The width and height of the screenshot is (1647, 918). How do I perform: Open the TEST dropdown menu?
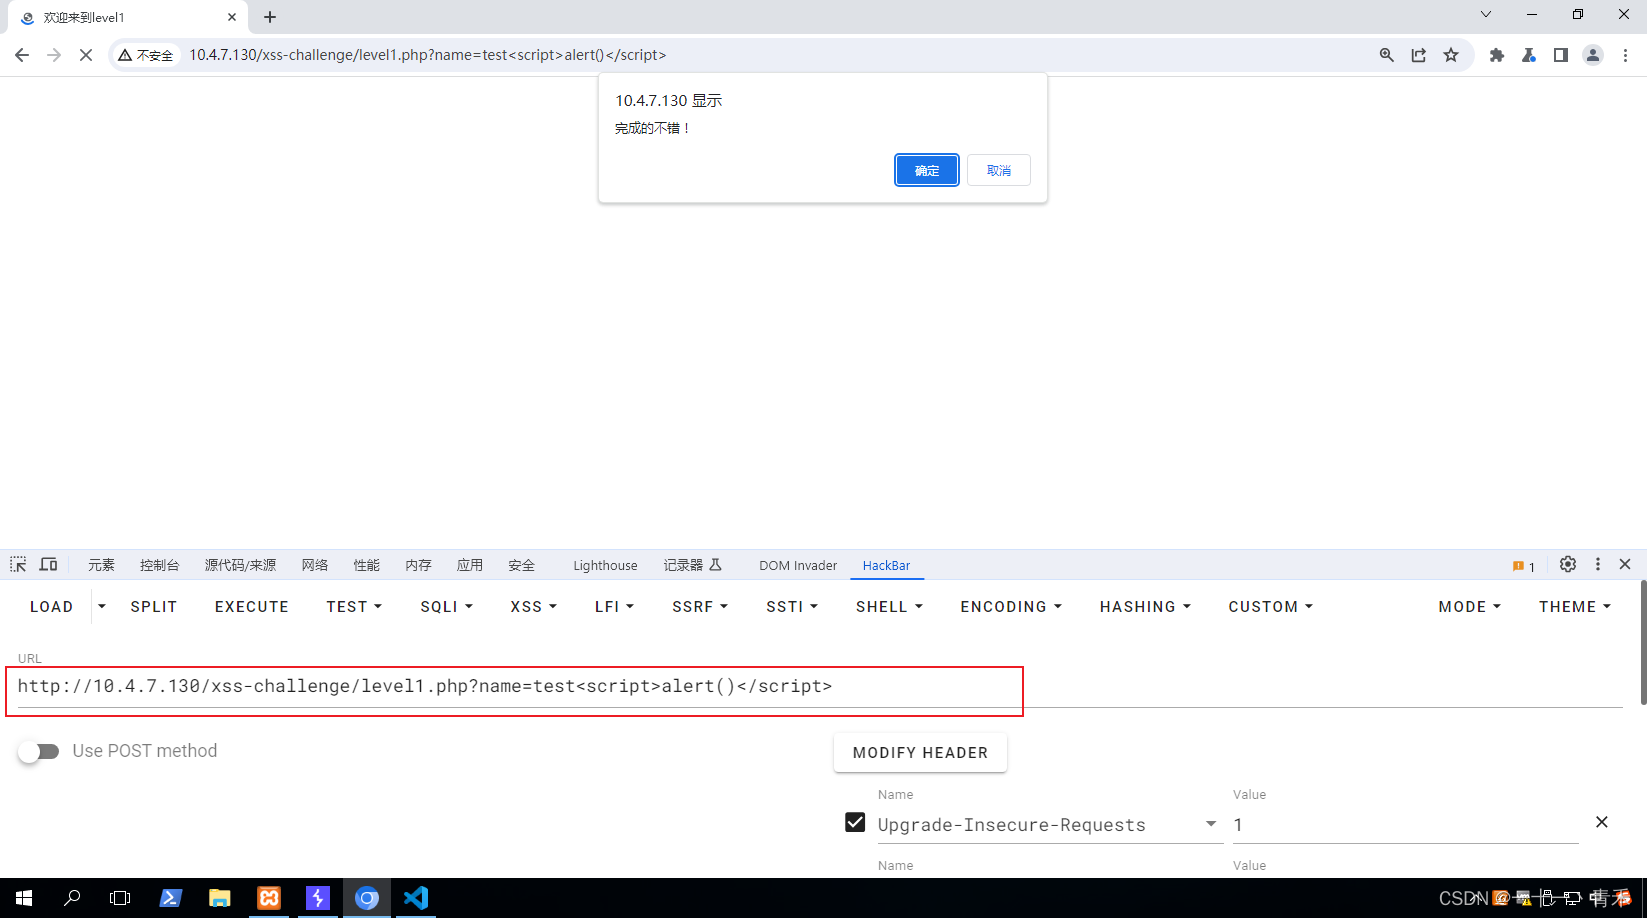pos(354,607)
